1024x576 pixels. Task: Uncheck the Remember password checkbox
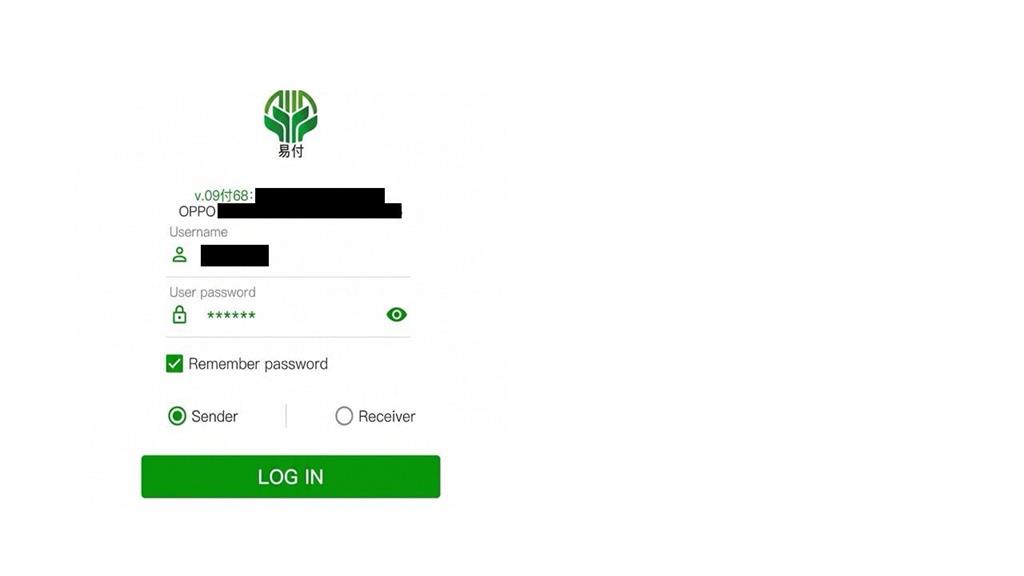(174, 364)
